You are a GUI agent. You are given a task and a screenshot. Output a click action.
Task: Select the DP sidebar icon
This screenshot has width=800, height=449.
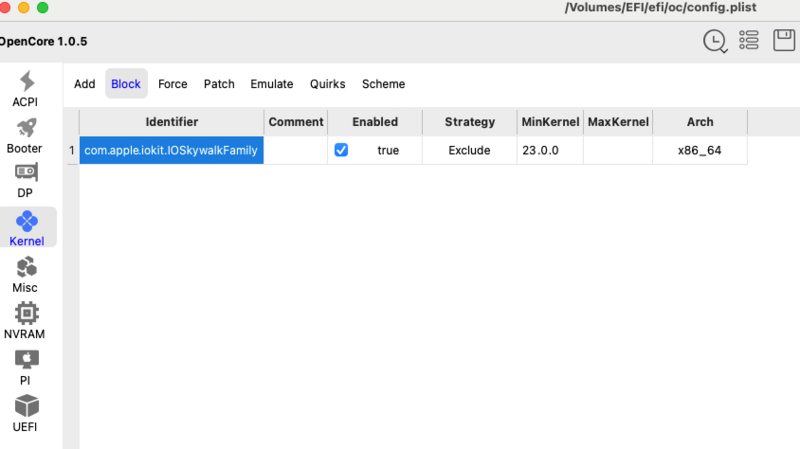tap(26, 180)
